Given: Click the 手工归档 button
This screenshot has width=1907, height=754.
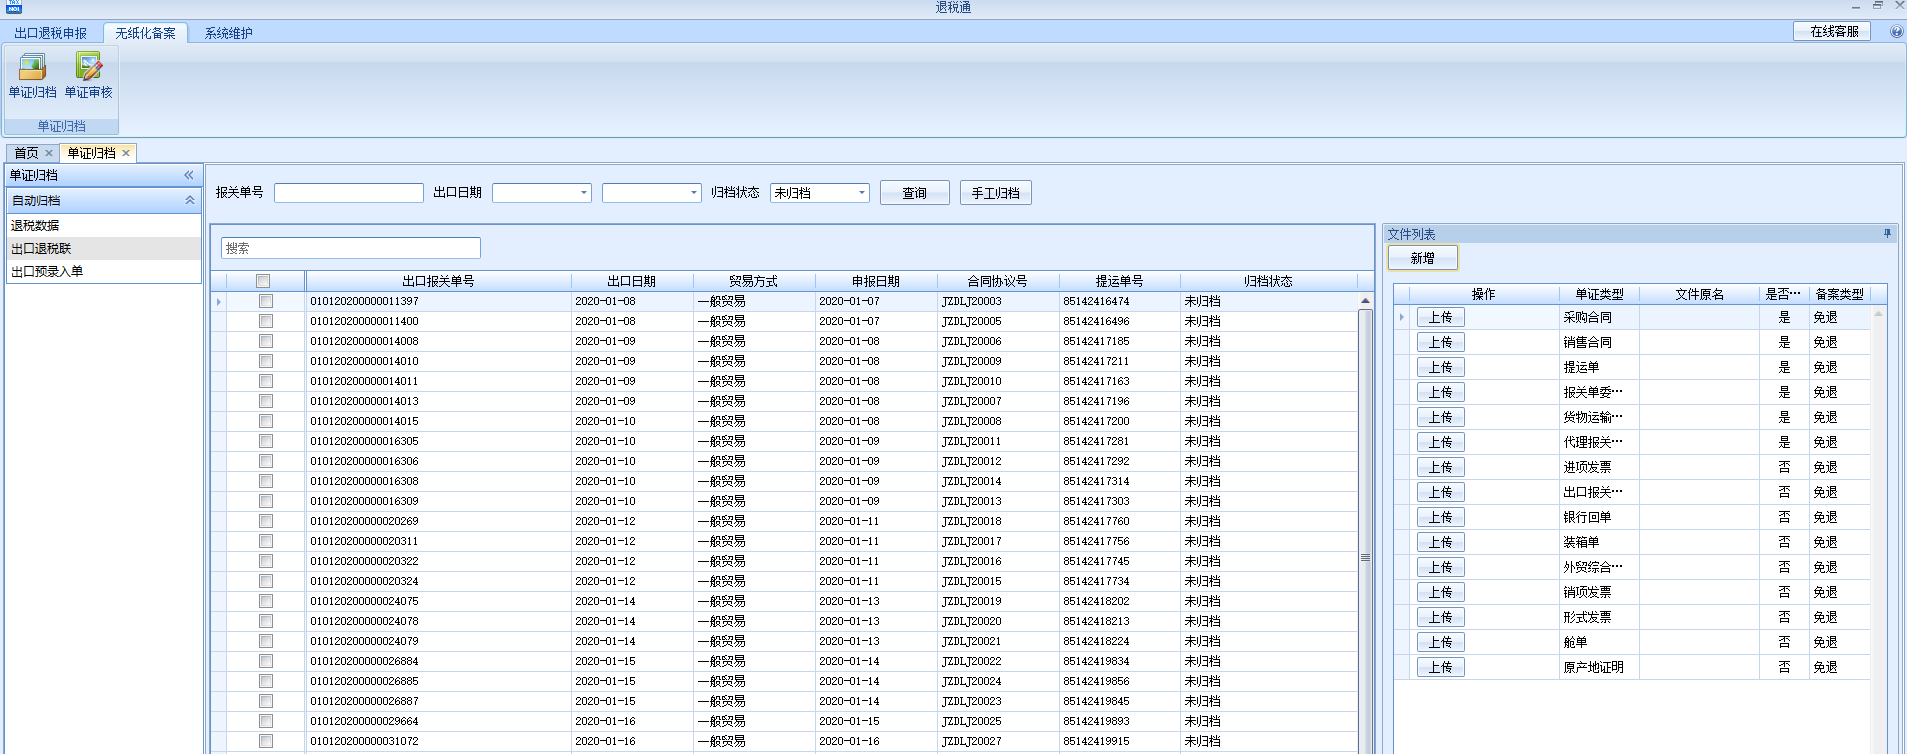Looking at the screenshot, I should pos(996,193).
